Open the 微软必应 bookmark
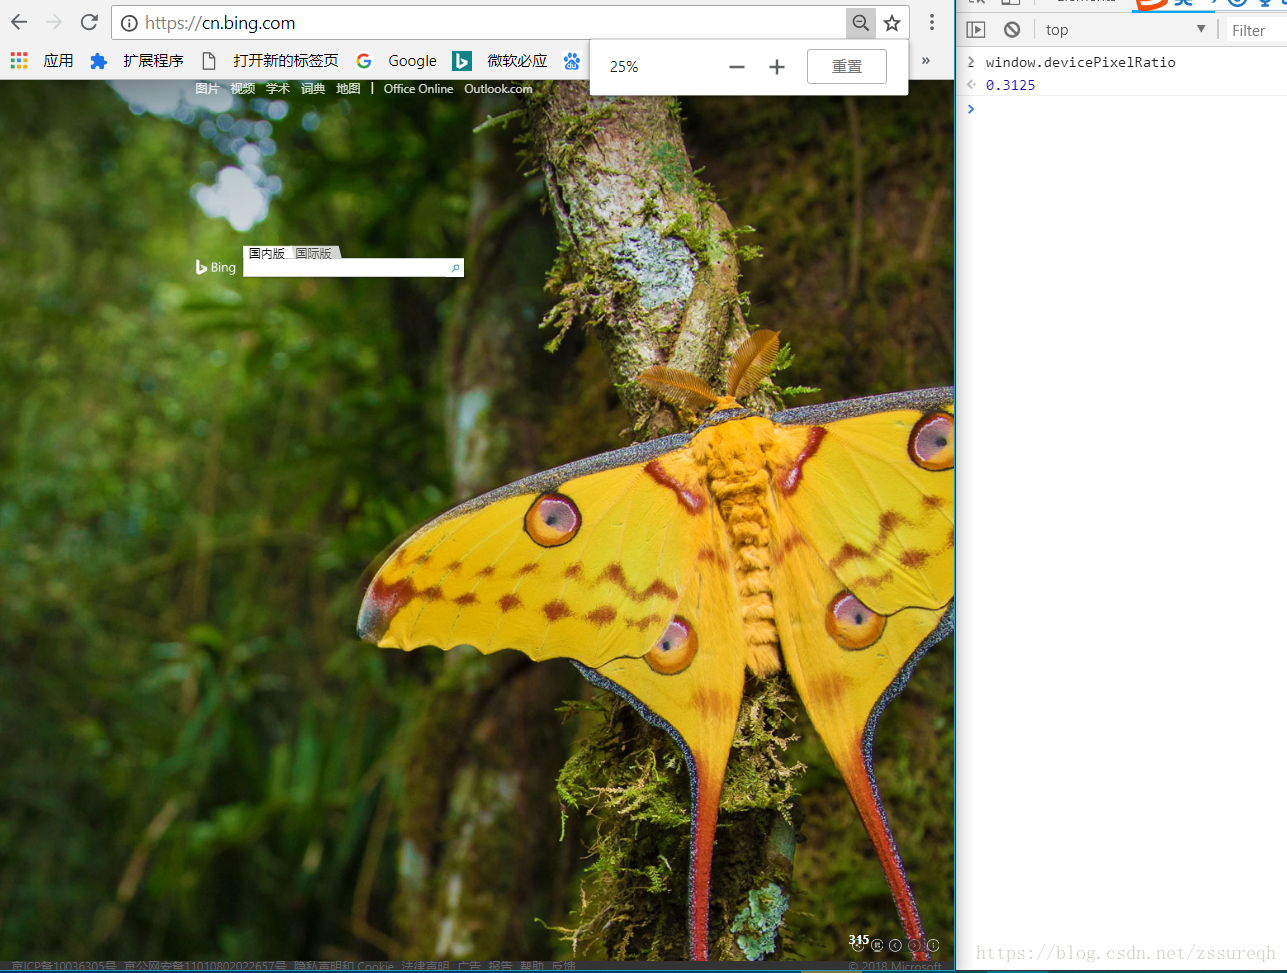Screen dimensions: 1287x973 click(x=500, y=61)
